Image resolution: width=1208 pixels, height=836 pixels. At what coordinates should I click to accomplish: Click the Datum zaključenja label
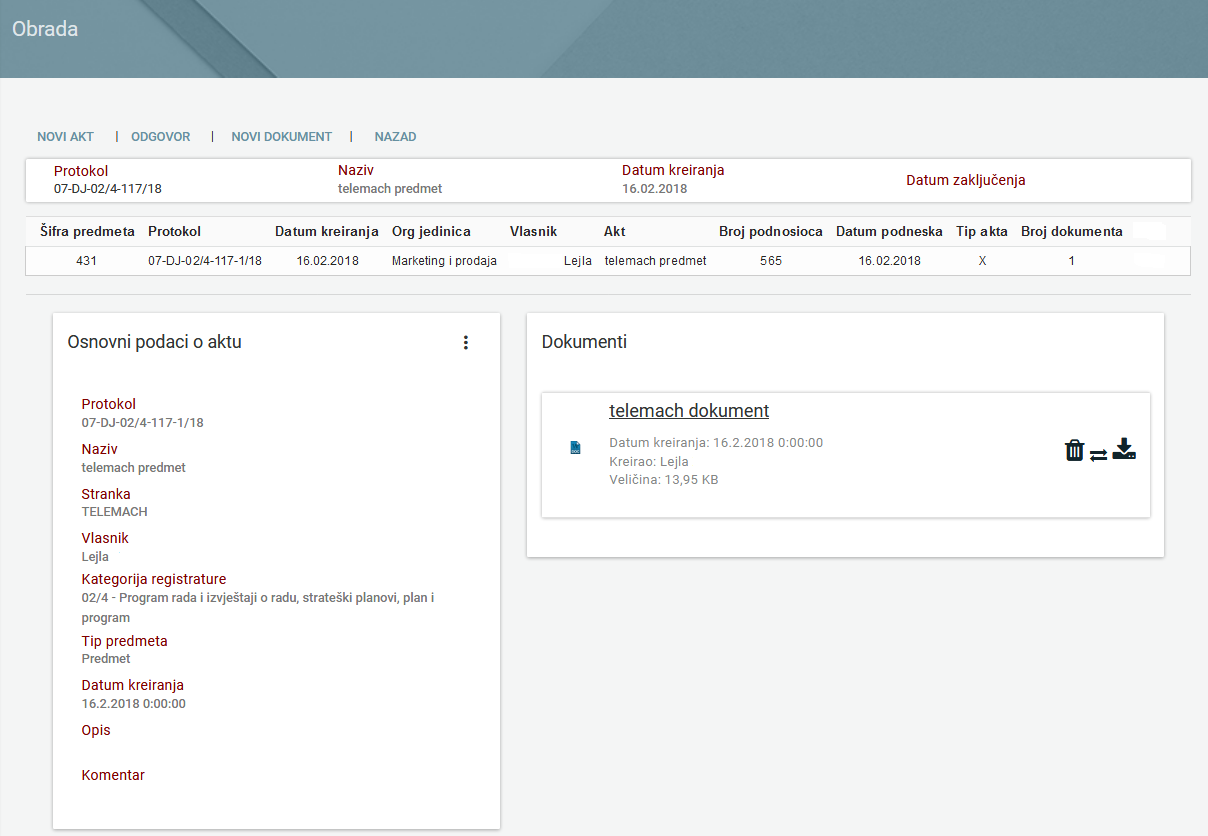click(966, 181)
